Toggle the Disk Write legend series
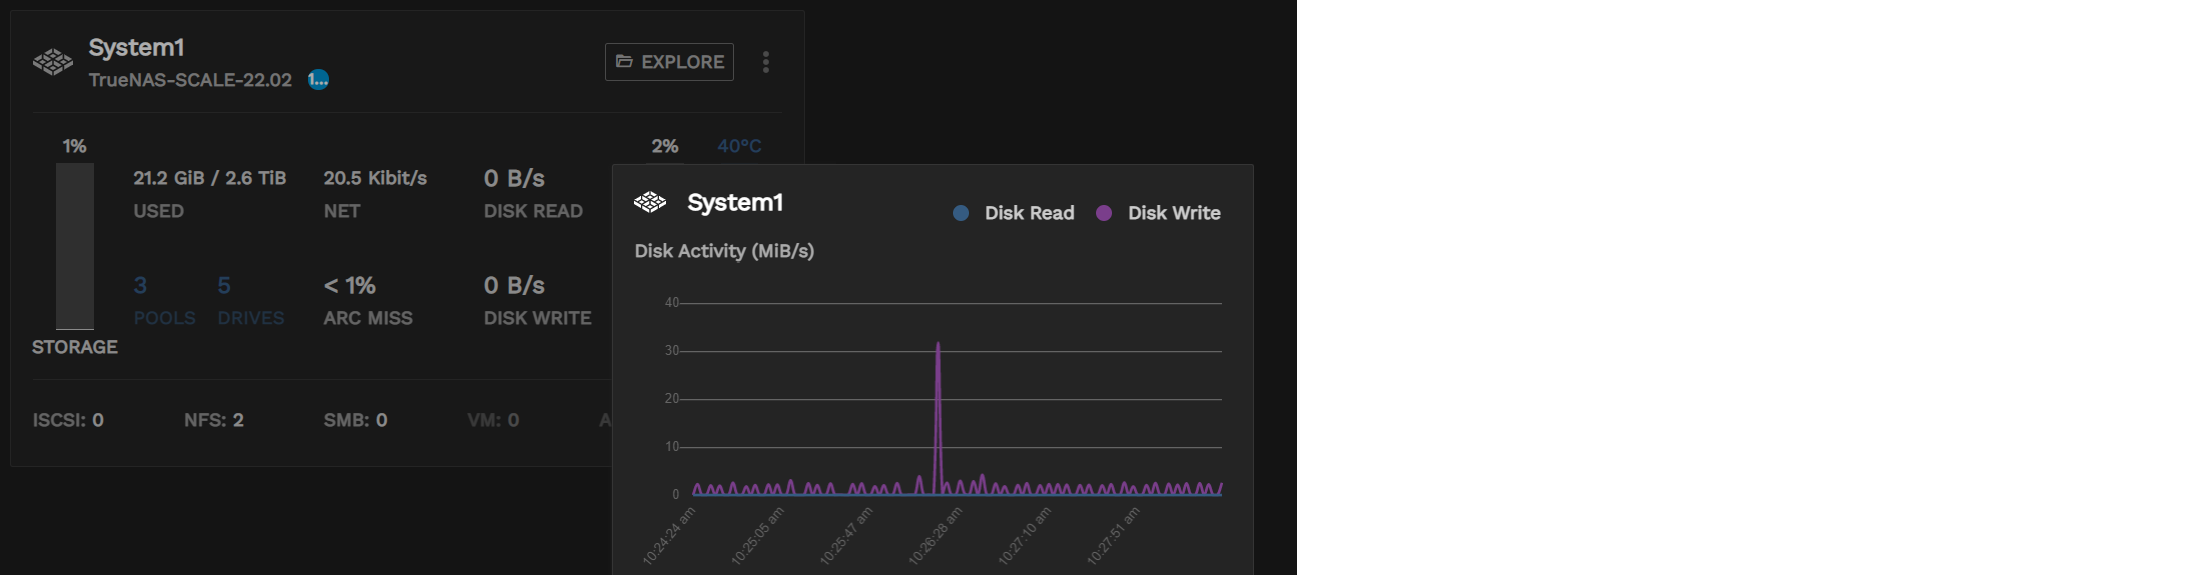This screenshot has height=575, width=2200. tap(1159, 213)
